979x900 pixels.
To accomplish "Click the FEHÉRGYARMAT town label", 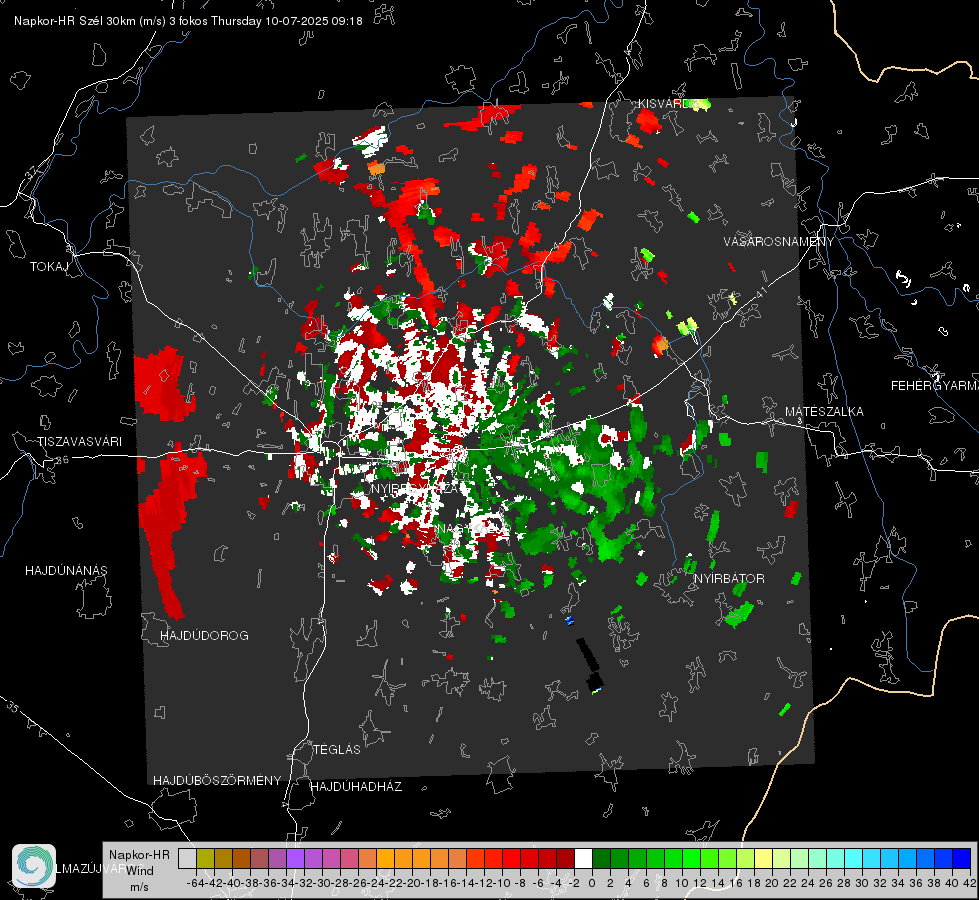I will (x=935, y=386).
